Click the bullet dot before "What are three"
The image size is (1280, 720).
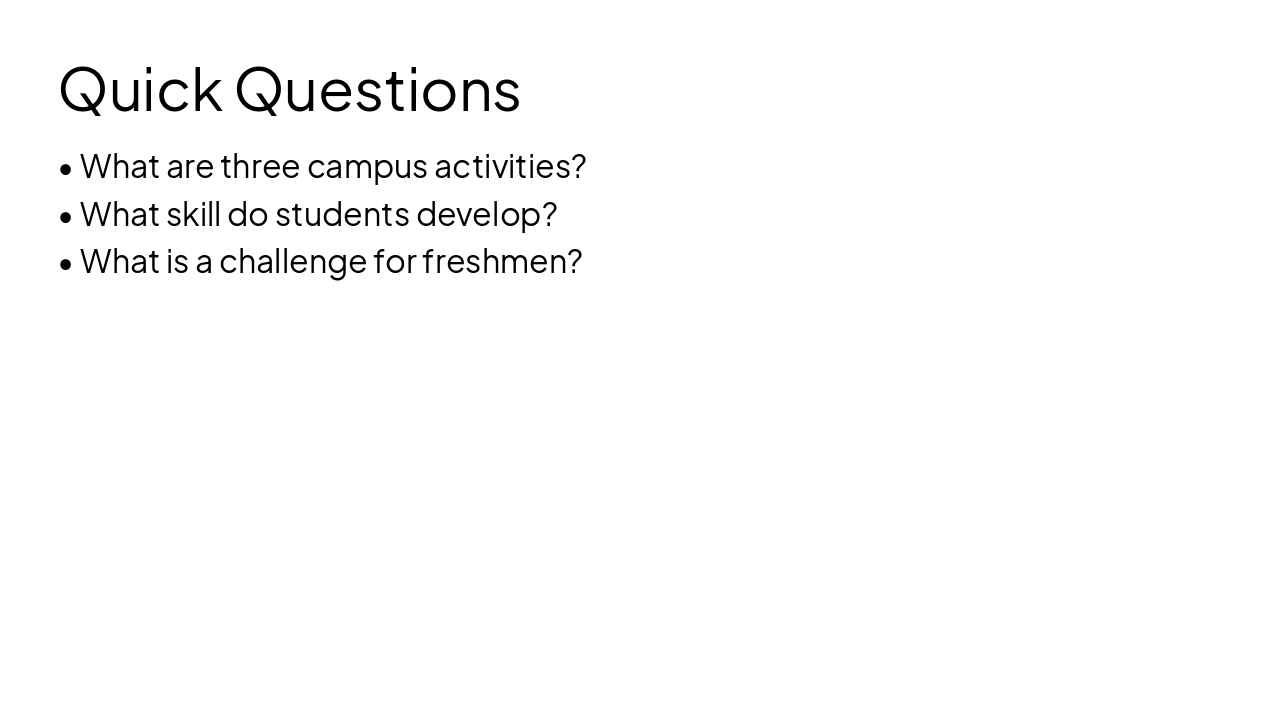(x=66, y=169)
